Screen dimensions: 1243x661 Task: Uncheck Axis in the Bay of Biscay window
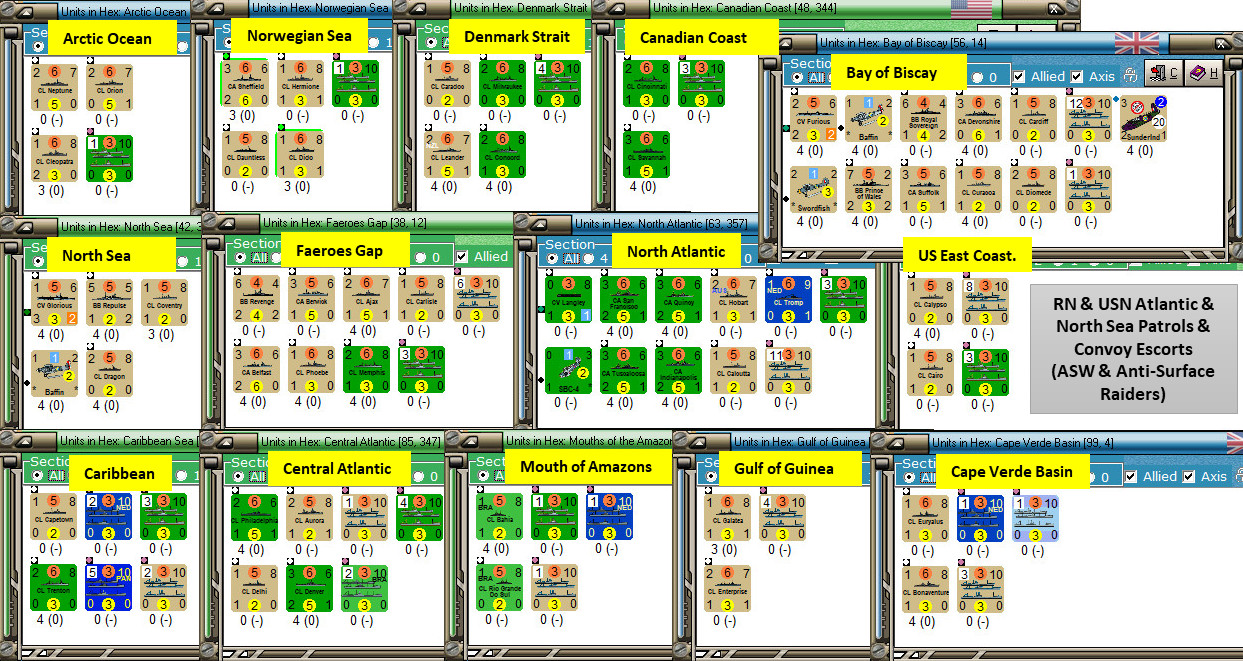(x=1077, y=76)
